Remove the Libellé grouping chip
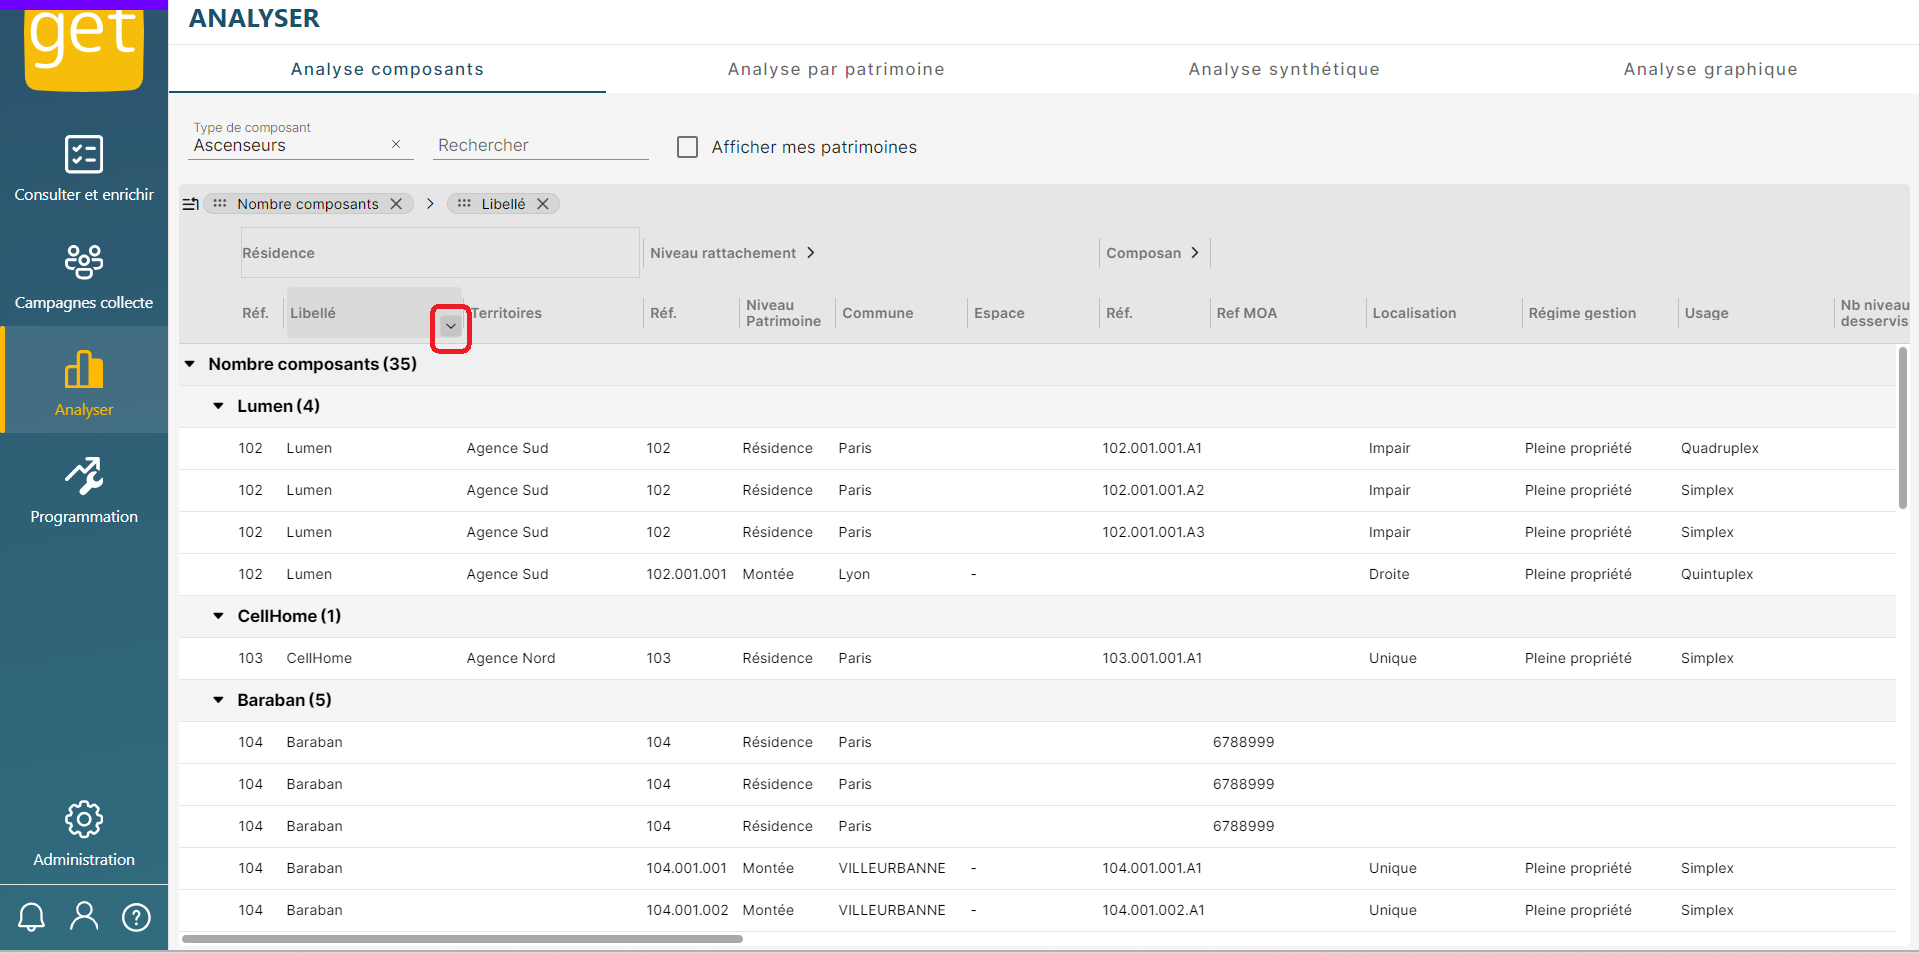Viewport: 1919px width, 953px height. click(543, 204)
